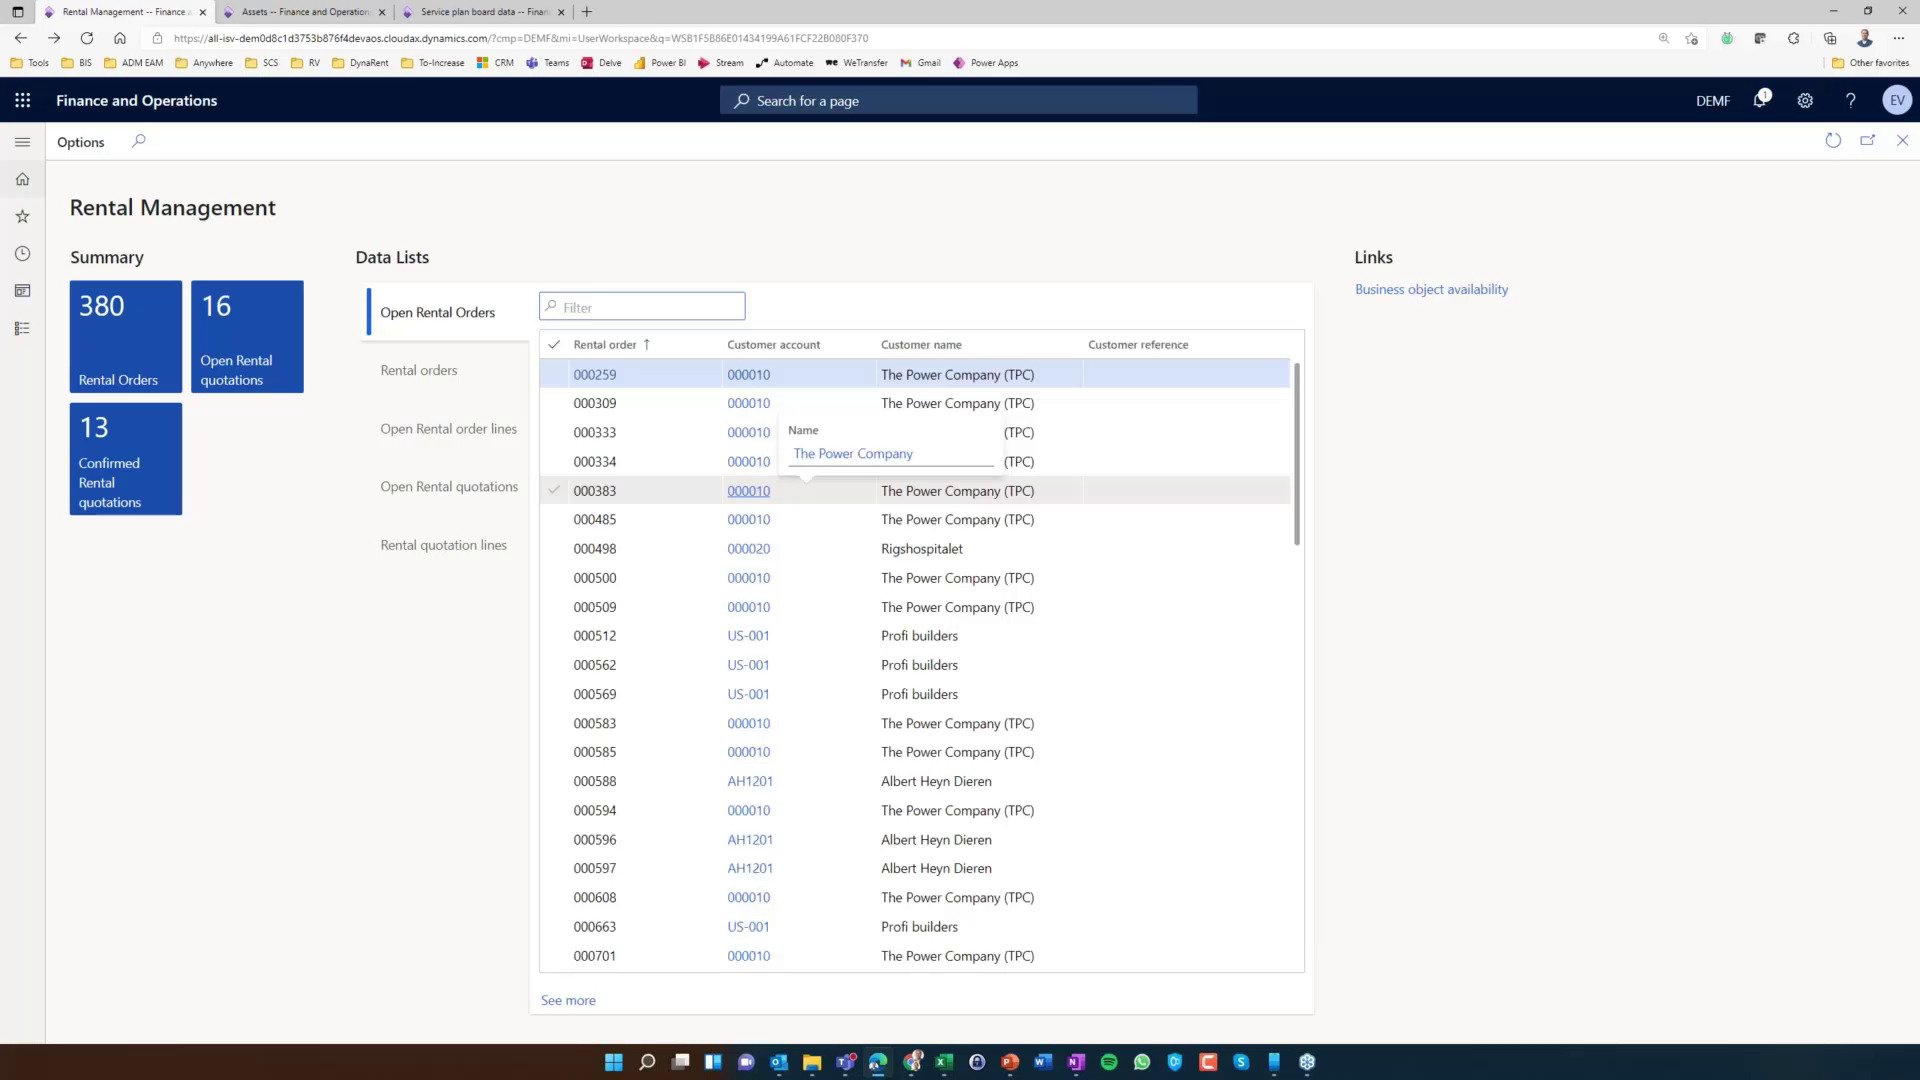
Task: Open the DEMF company picker
Action: click(1713, 100)
